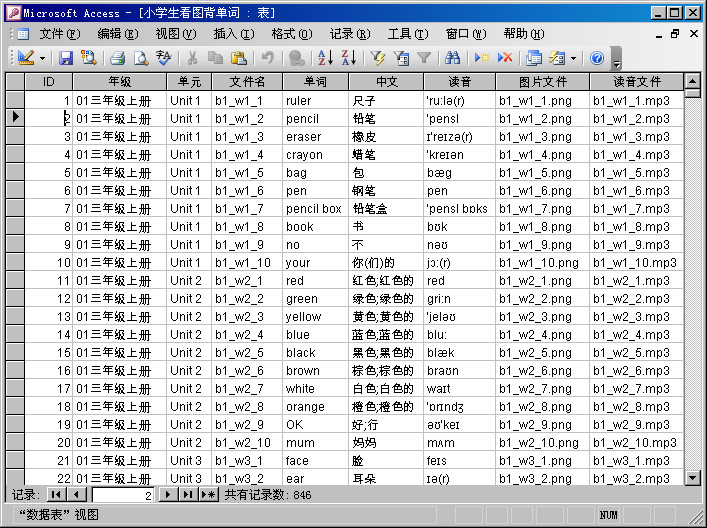Image resolution: width=707 pixels, height=528 pixels.
Task: Open the 工具(T) menu
Action: (x=408, y=34)
